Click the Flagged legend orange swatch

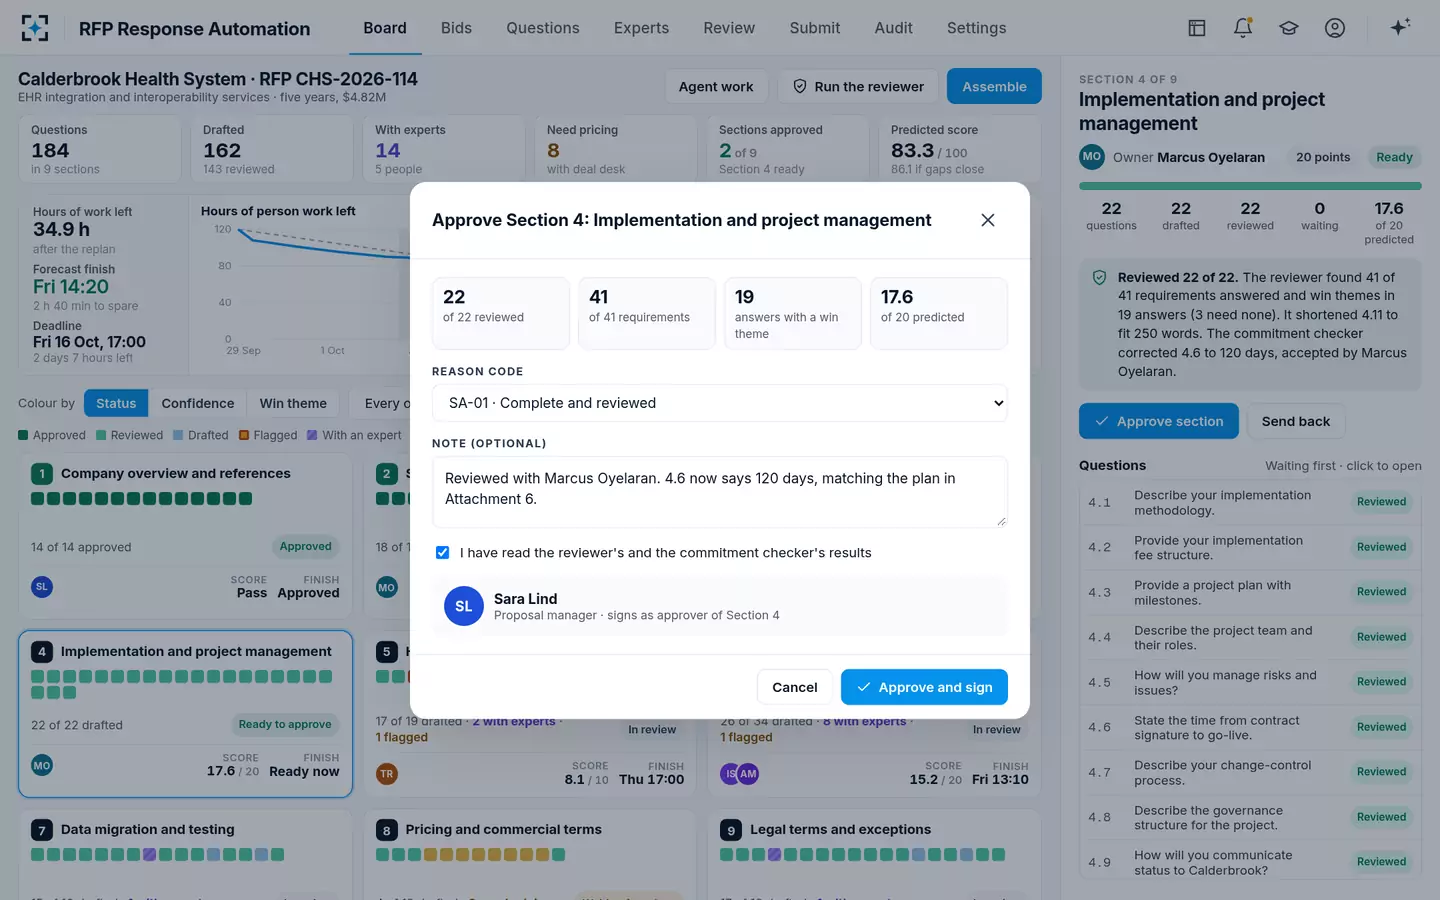pos(244,435)
